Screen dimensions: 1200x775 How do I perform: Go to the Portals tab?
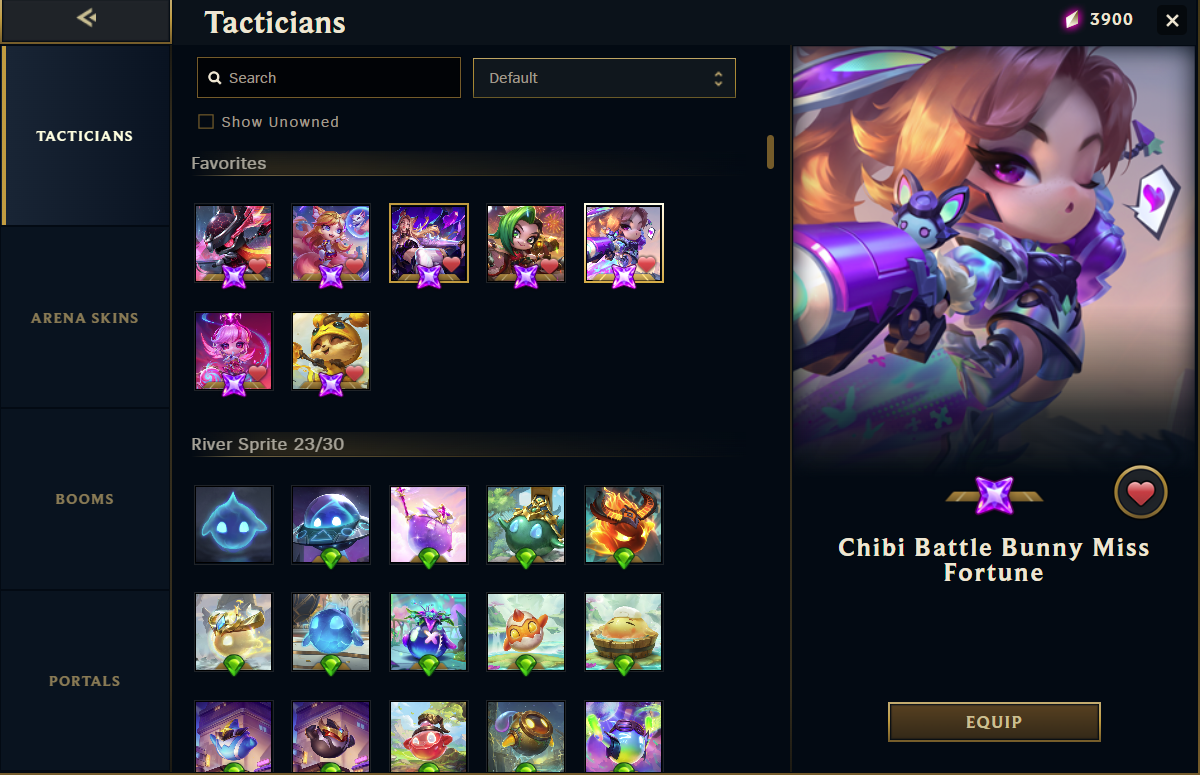pos(85,681)
